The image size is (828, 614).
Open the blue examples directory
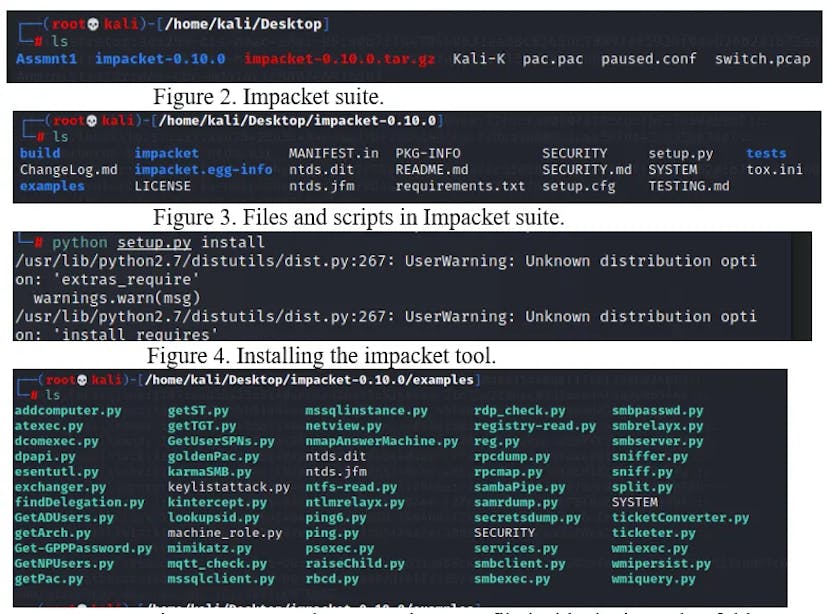coord(51,186)
